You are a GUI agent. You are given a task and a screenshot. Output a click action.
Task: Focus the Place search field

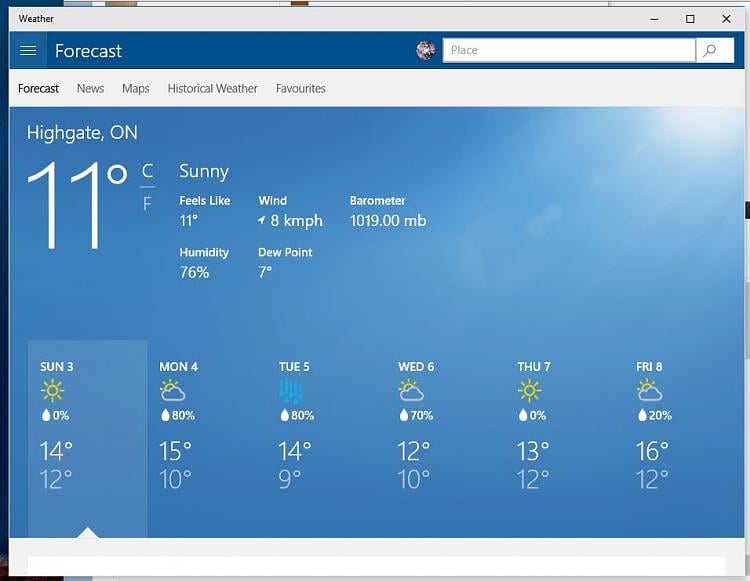point(569,50)
